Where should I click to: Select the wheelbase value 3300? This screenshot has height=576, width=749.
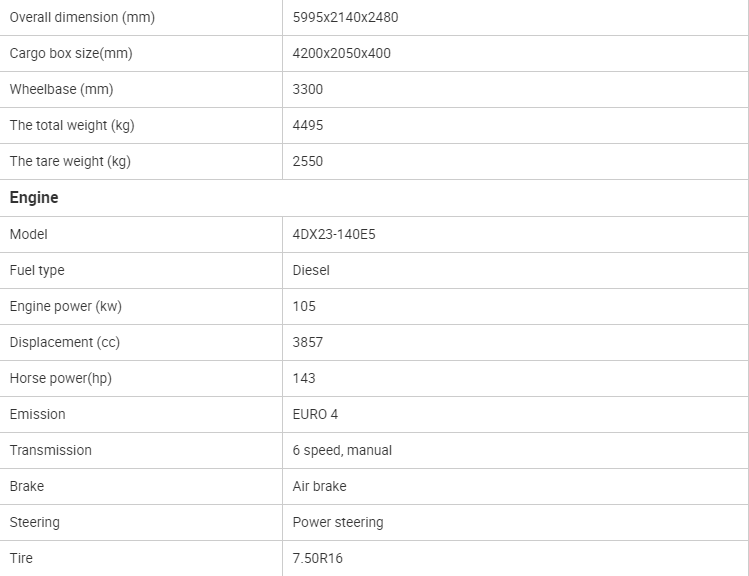pos(308,89)
